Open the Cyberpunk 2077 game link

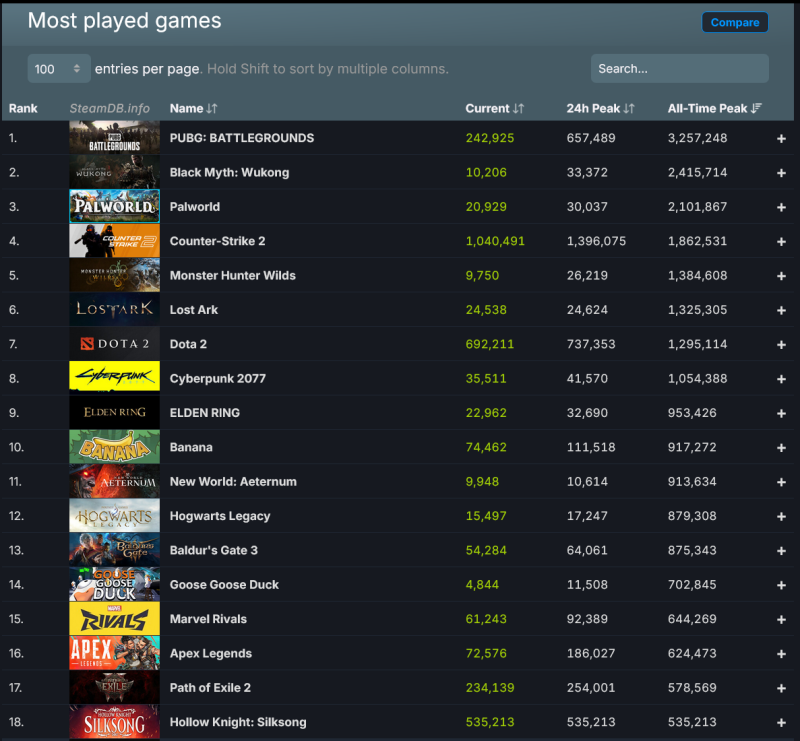[218, 378]
